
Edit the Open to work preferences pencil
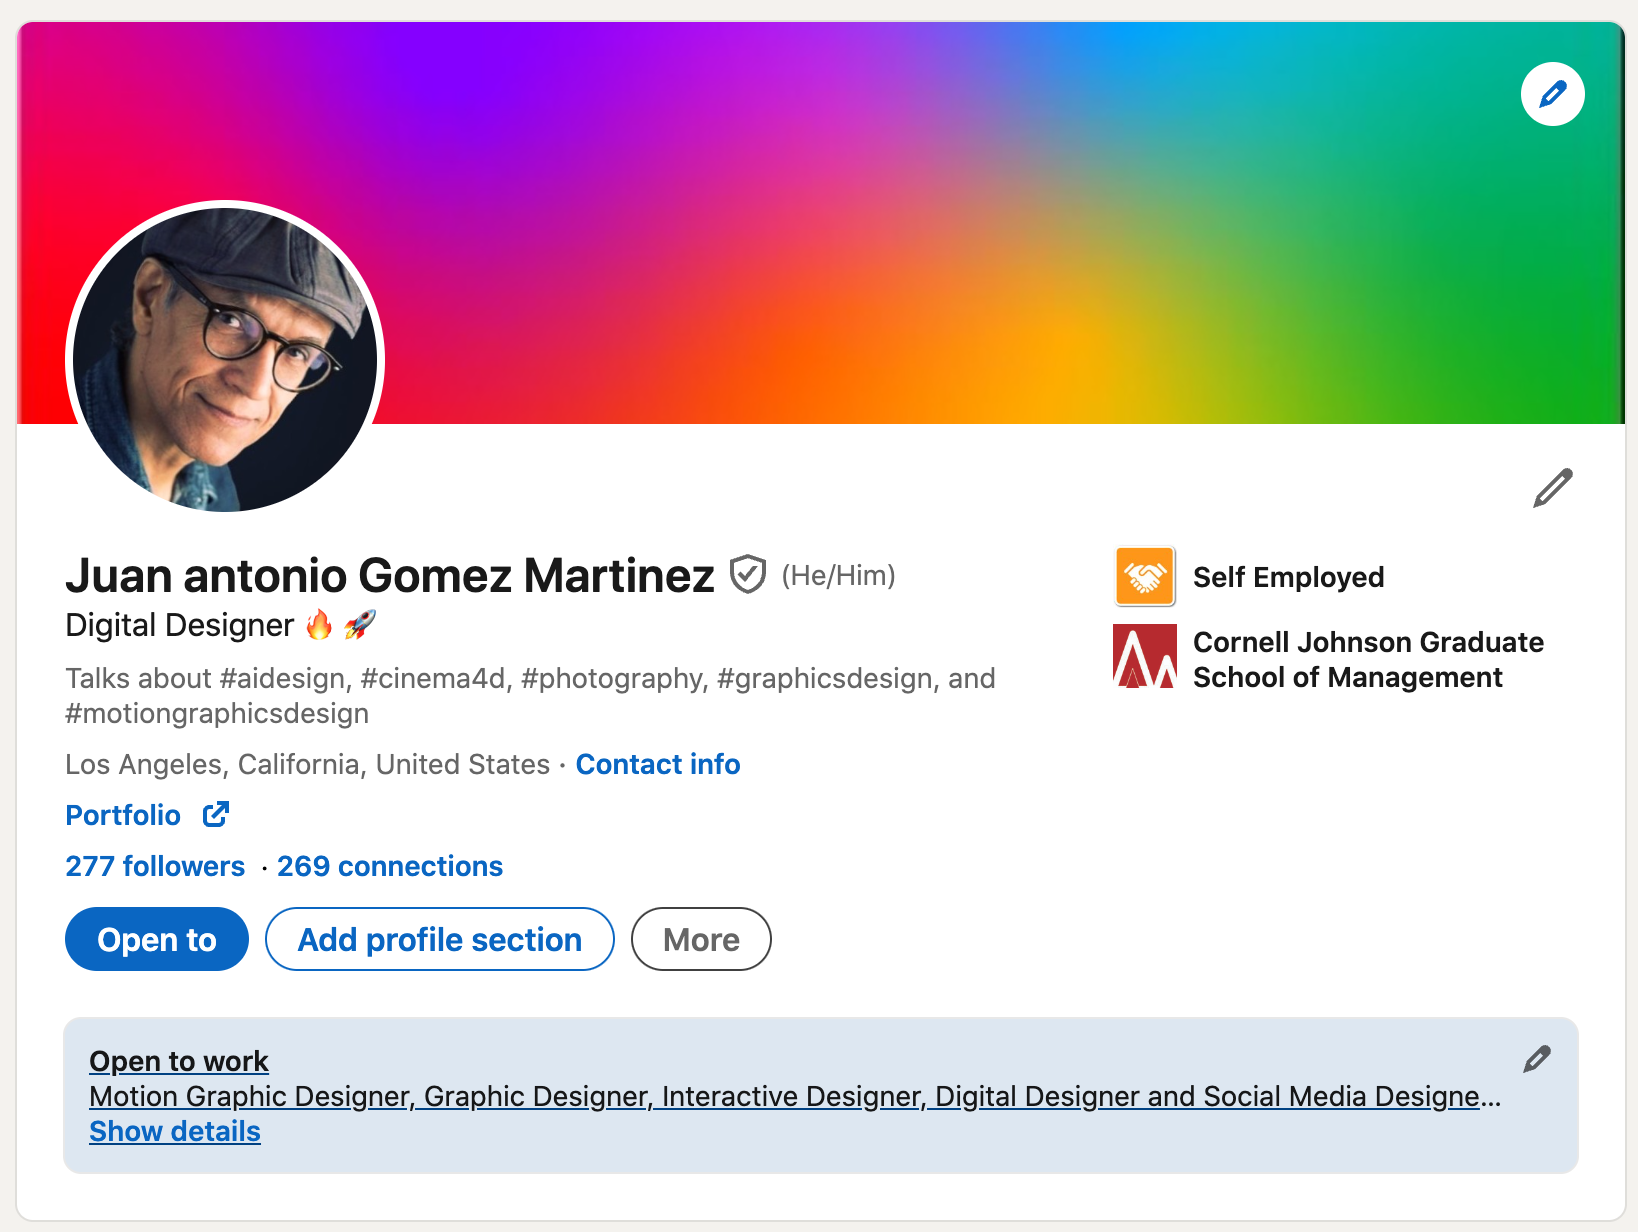(x=1537, y=1059)
